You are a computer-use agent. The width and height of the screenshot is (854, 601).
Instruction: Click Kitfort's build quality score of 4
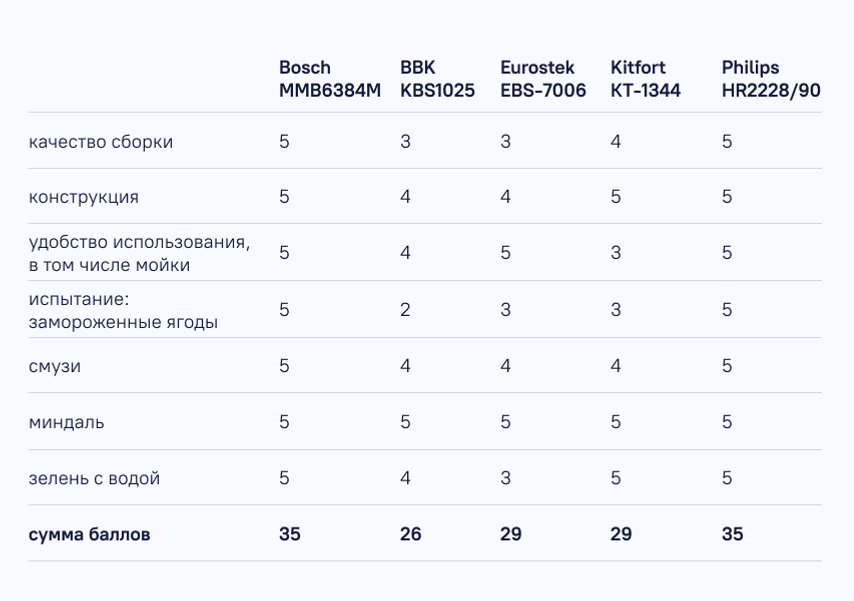click(615, 142)
